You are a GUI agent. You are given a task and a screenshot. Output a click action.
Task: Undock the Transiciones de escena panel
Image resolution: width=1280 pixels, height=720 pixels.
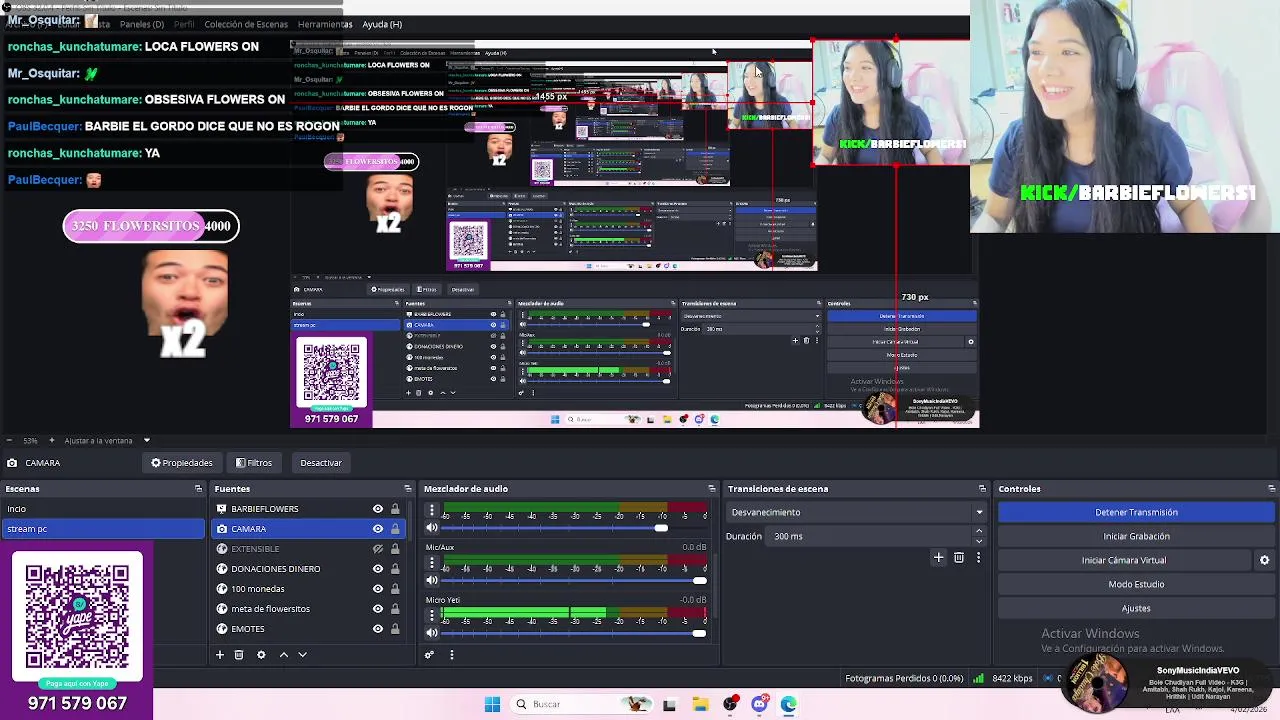point(982,489)
